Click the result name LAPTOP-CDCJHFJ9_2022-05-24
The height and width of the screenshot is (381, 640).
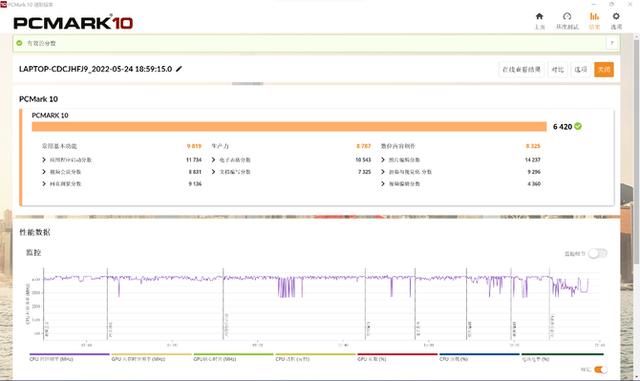tap(96, 69)
